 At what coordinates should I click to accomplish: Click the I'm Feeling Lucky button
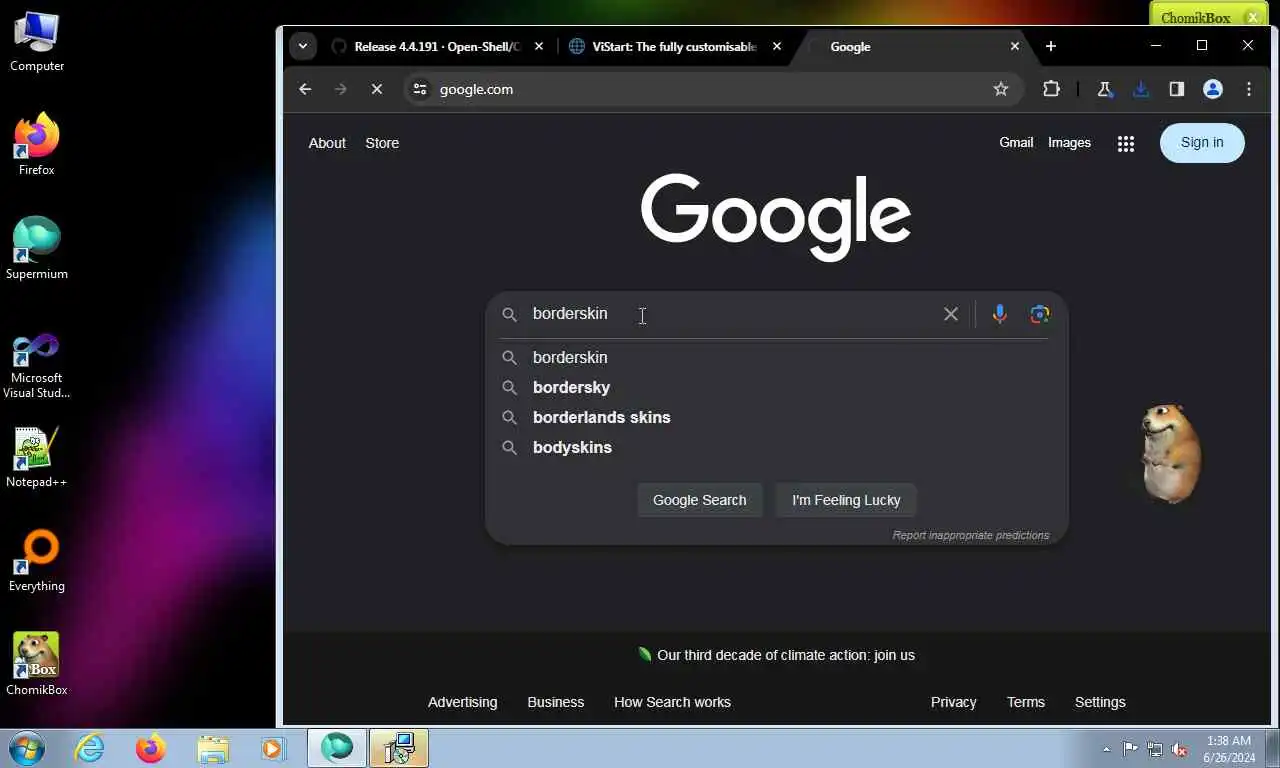point(846,500)
